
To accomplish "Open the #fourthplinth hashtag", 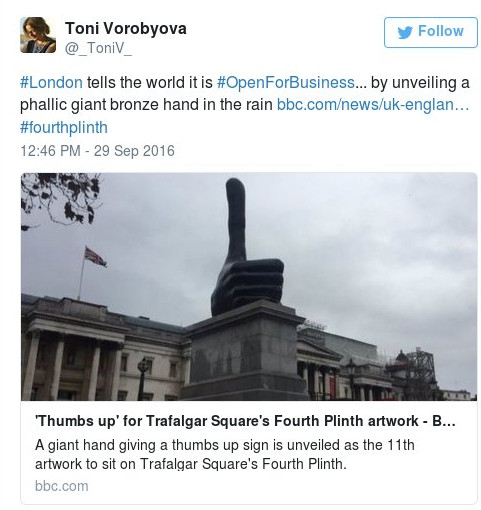I will pyautogui.click(x=64, y=127).
